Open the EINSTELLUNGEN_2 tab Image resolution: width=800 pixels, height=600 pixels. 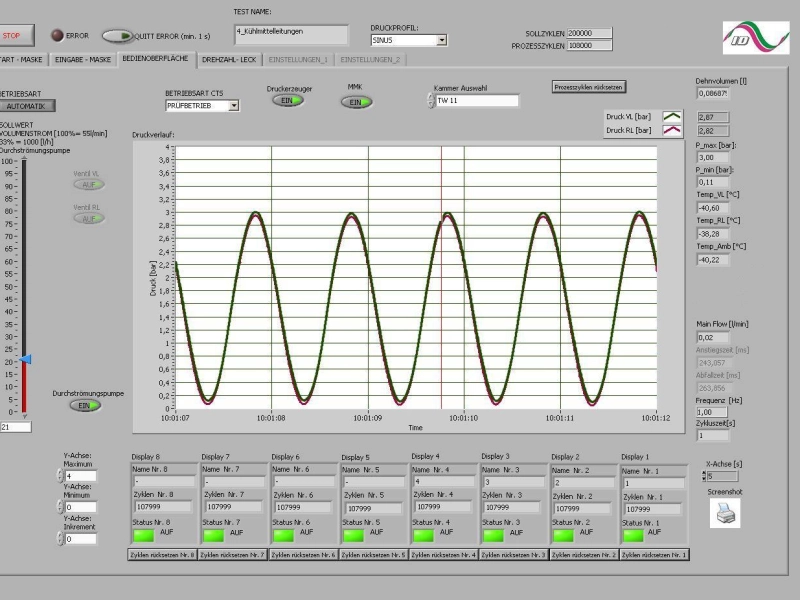(x=370, y=60)
